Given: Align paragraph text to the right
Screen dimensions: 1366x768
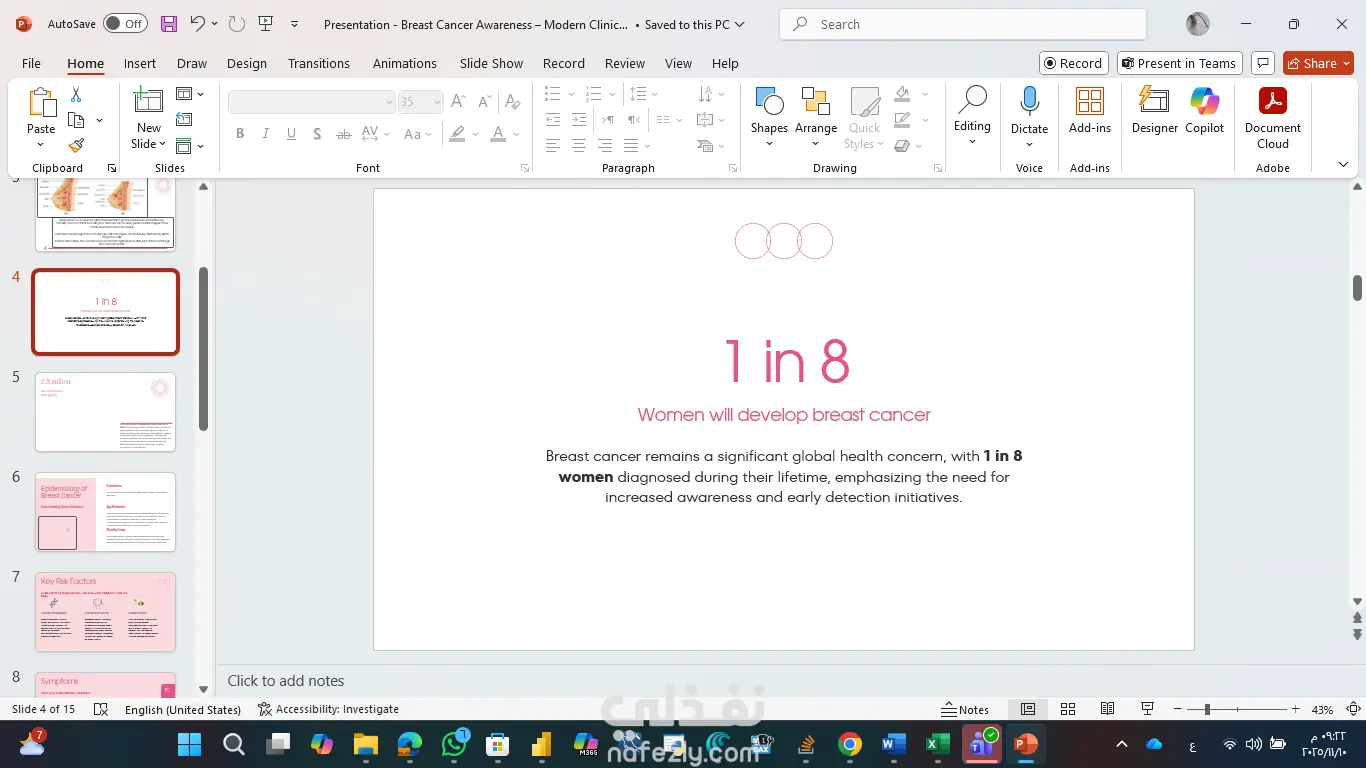Looking at the screenshot, I should (x=605, y=146).
